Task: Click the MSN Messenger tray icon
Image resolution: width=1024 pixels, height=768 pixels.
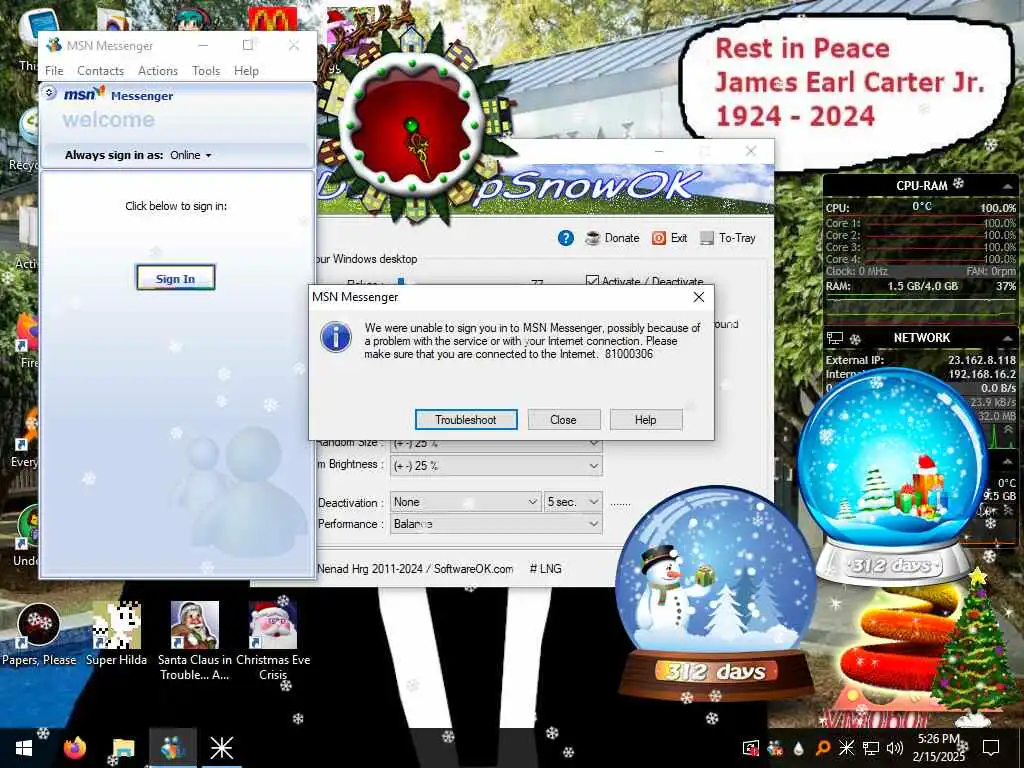Action: click(775, 748)
